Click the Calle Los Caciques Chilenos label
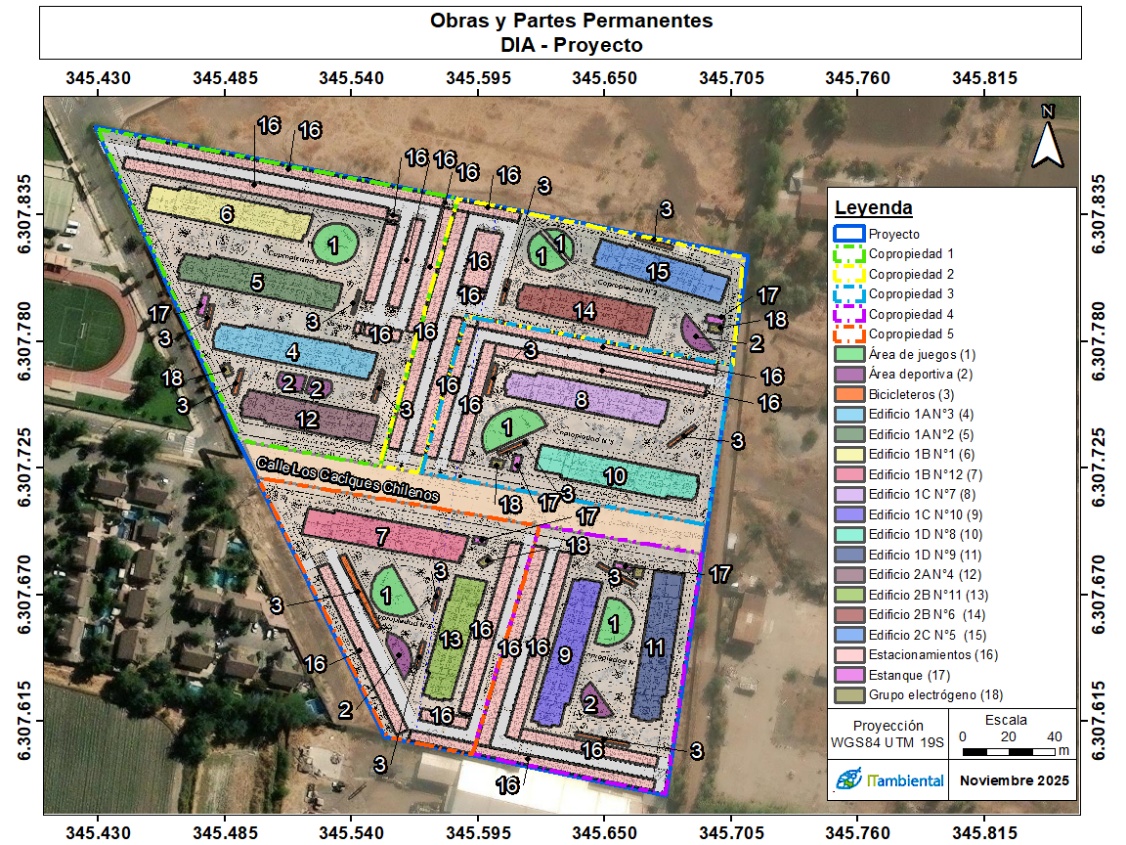1126x845 pixels. point(347,480)
